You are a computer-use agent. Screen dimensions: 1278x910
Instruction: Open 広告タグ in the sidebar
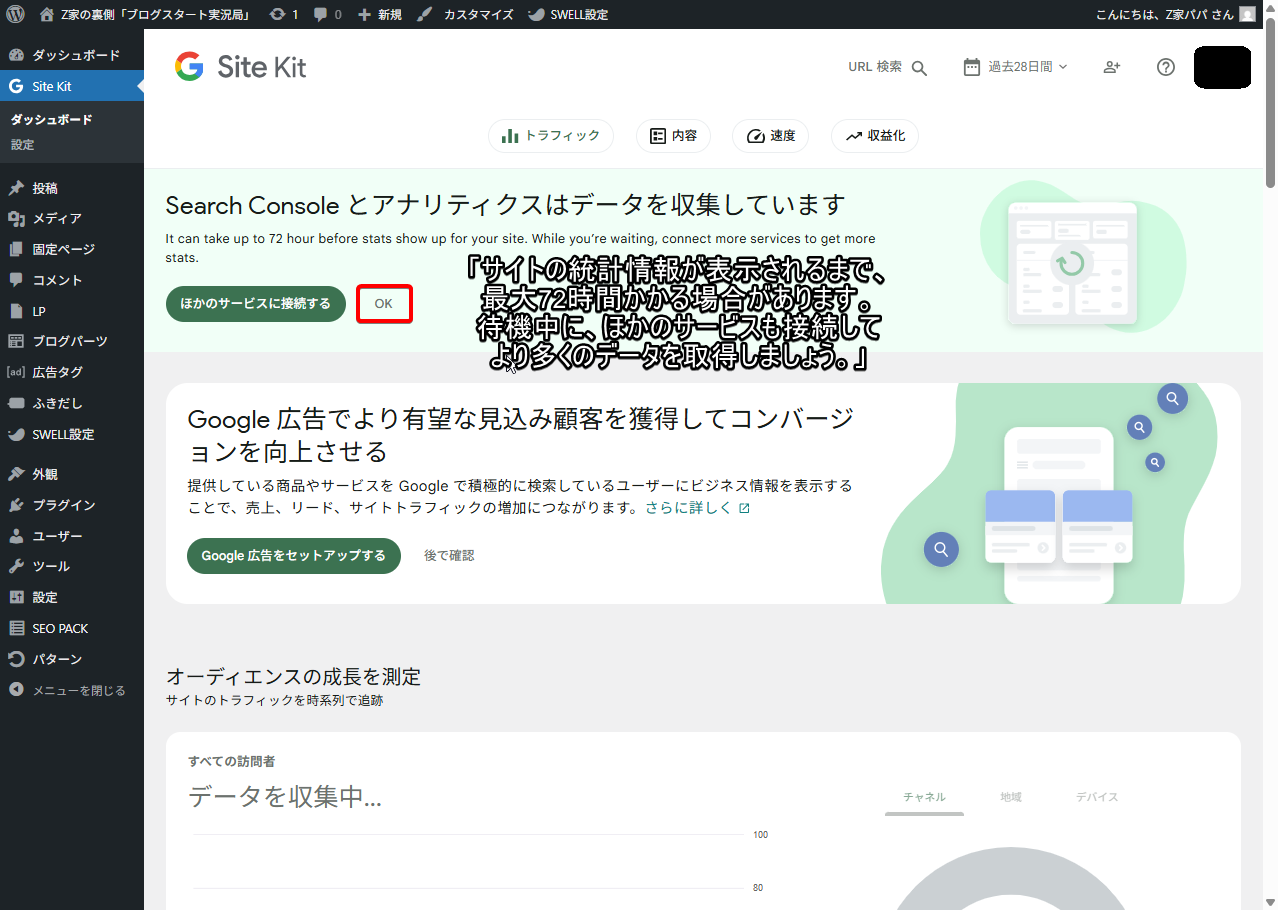72,372
